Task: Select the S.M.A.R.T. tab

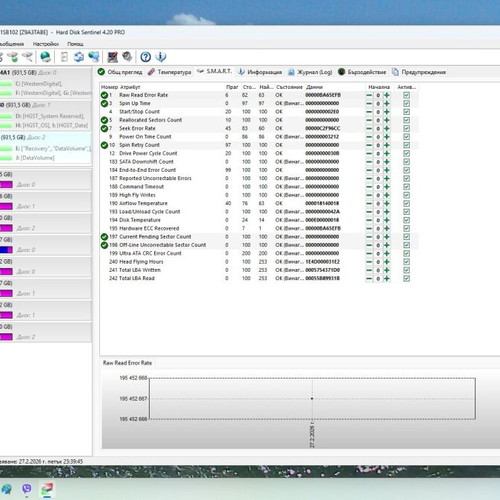Action: [x=215, y=71]
